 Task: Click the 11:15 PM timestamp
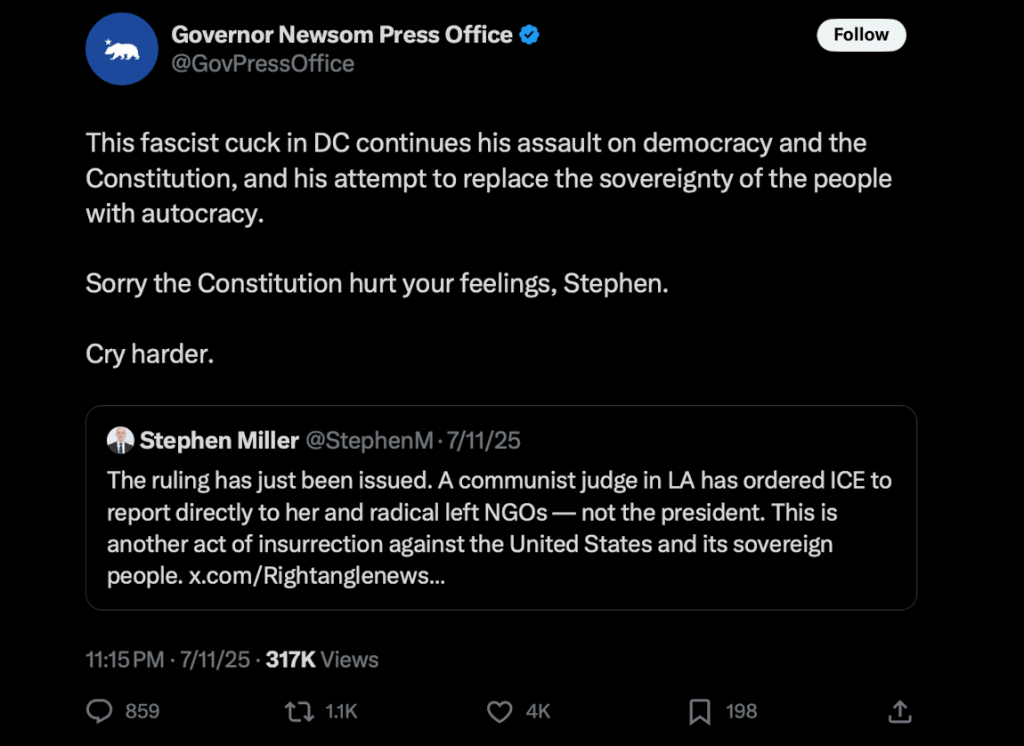point(125,660)
